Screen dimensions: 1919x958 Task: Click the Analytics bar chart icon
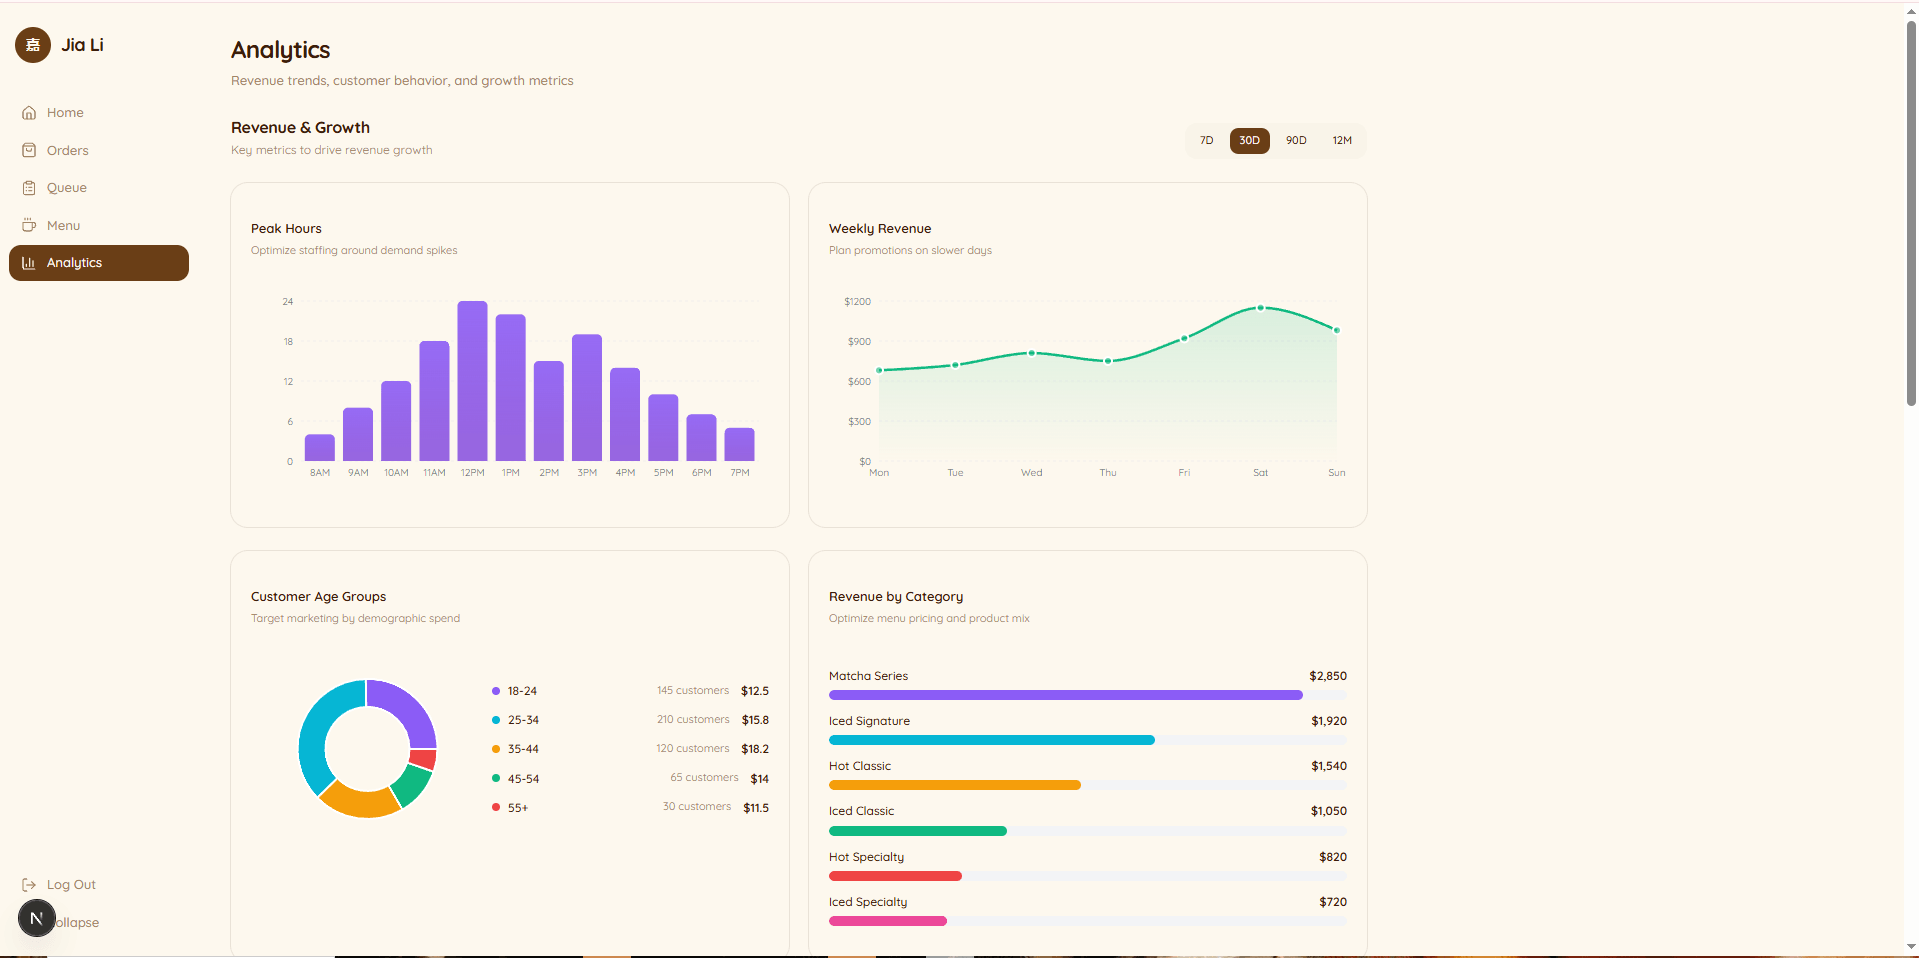[x=29, y=263]
